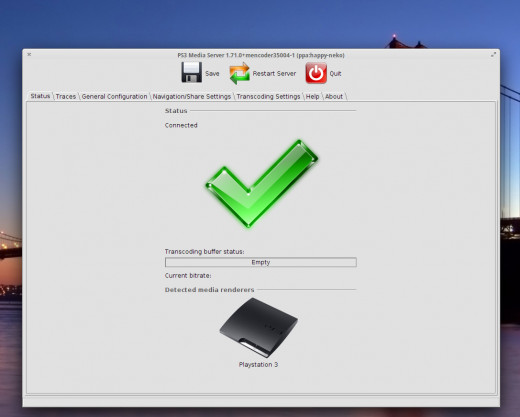Viewport: 520px width, 417px height.
Task: Close the window with the X icon
Action: click(x=29, y=54)
